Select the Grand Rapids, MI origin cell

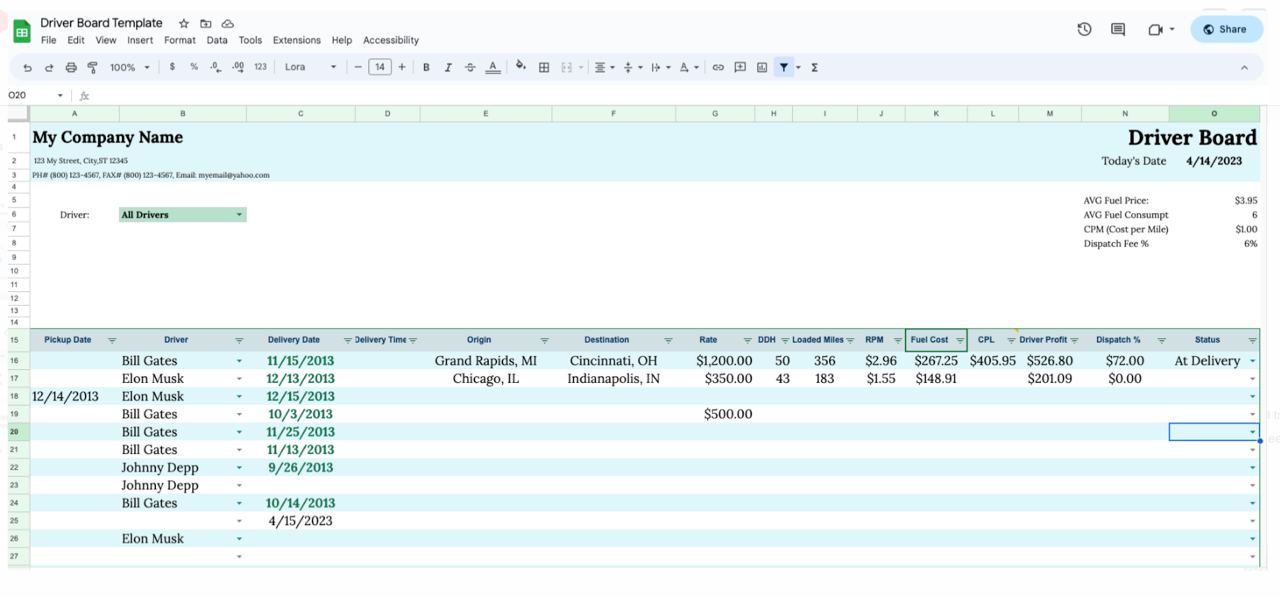coord(485,361)
